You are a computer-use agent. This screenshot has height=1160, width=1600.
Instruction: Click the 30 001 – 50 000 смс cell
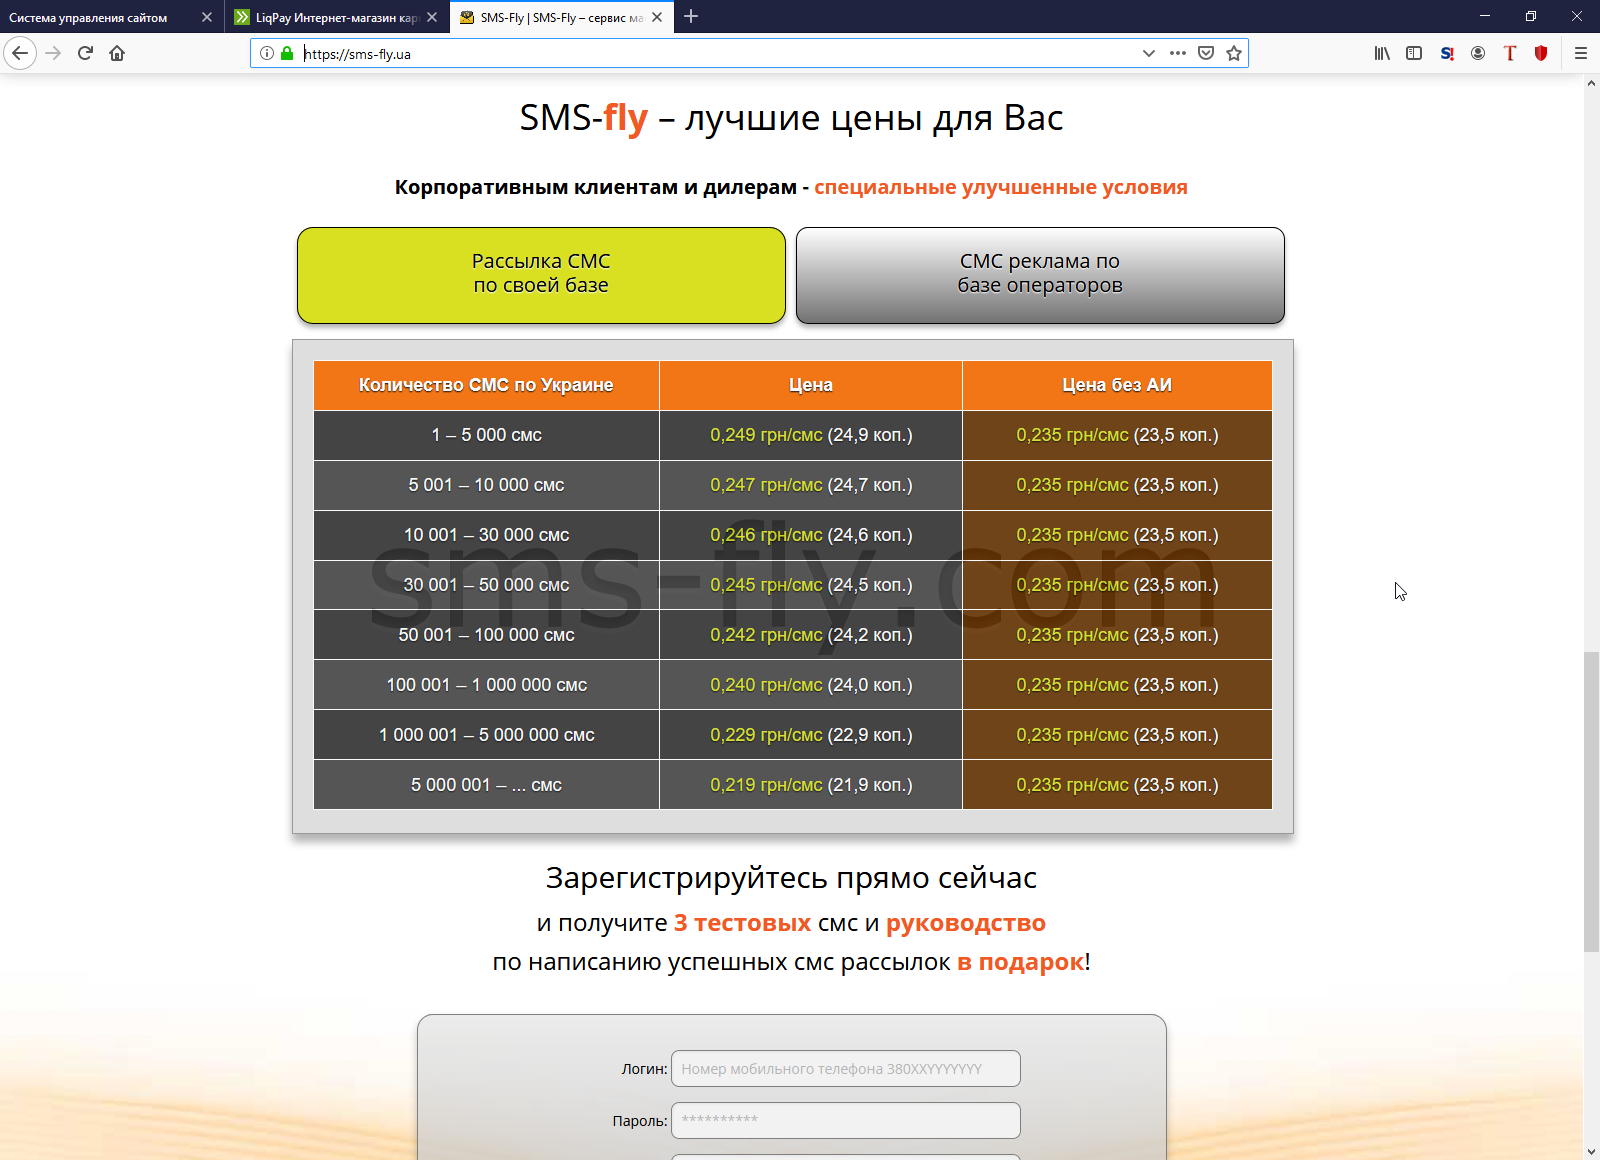[x=486, y=585]
